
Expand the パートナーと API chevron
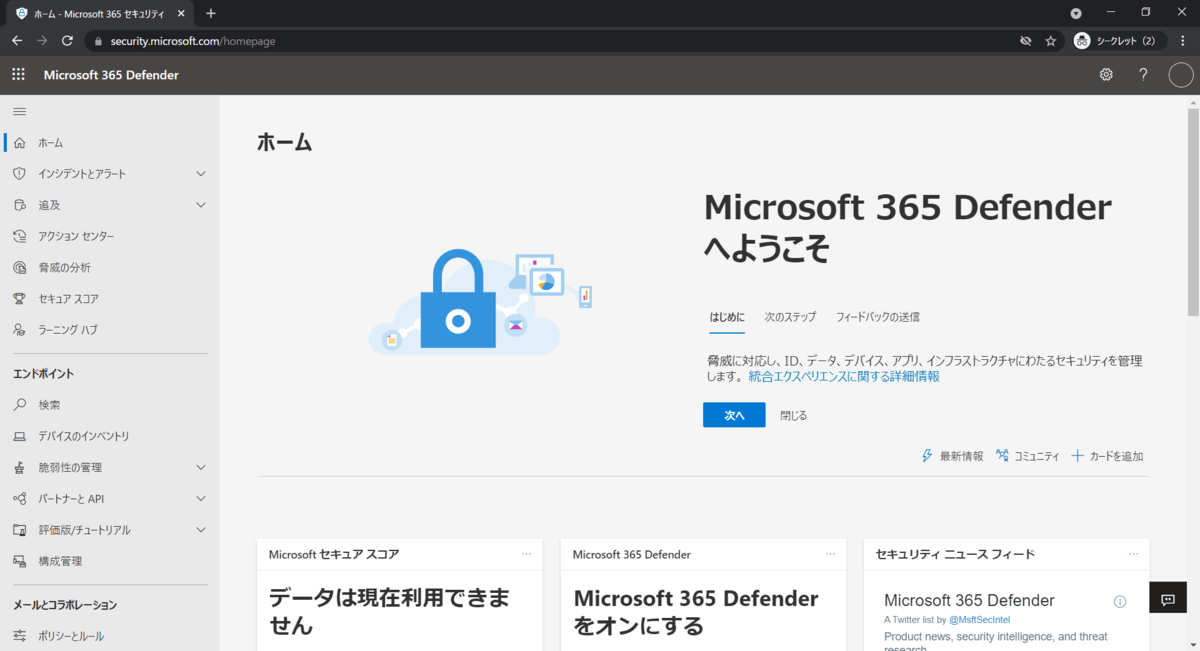[201, 498]
